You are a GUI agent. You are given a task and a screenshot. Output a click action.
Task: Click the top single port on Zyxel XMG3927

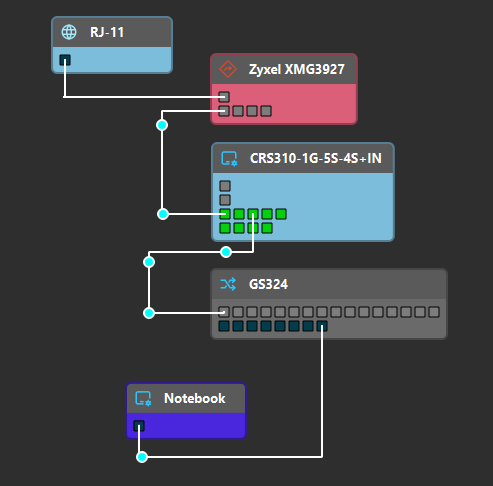point(224,97)
